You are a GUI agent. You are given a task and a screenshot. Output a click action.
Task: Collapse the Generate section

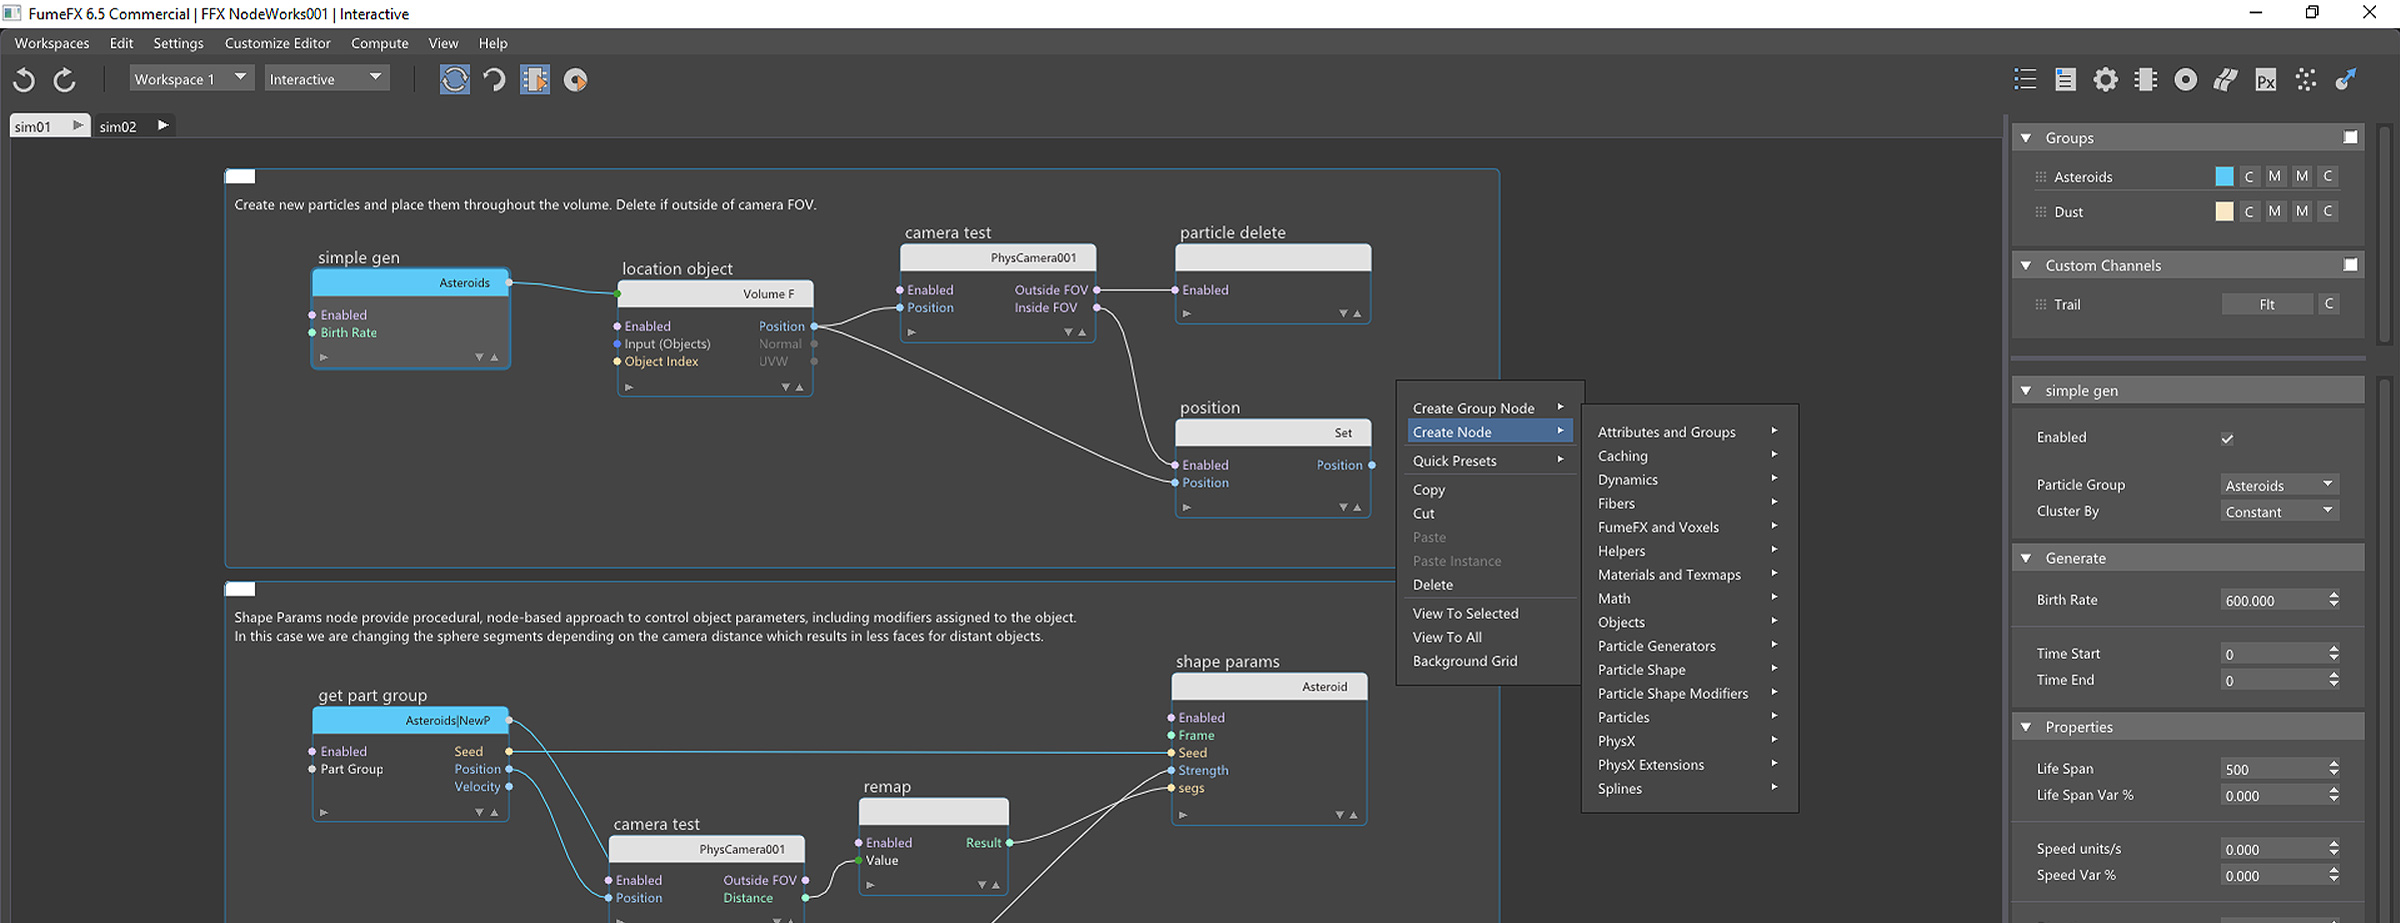(2026, 559)
